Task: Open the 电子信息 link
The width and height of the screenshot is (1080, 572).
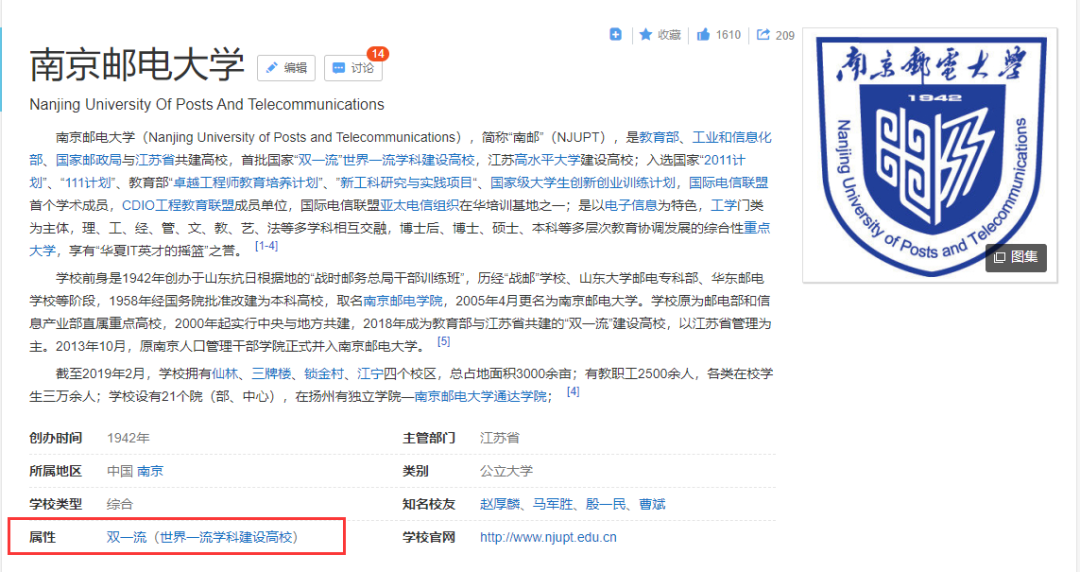Action: [630, 205]
